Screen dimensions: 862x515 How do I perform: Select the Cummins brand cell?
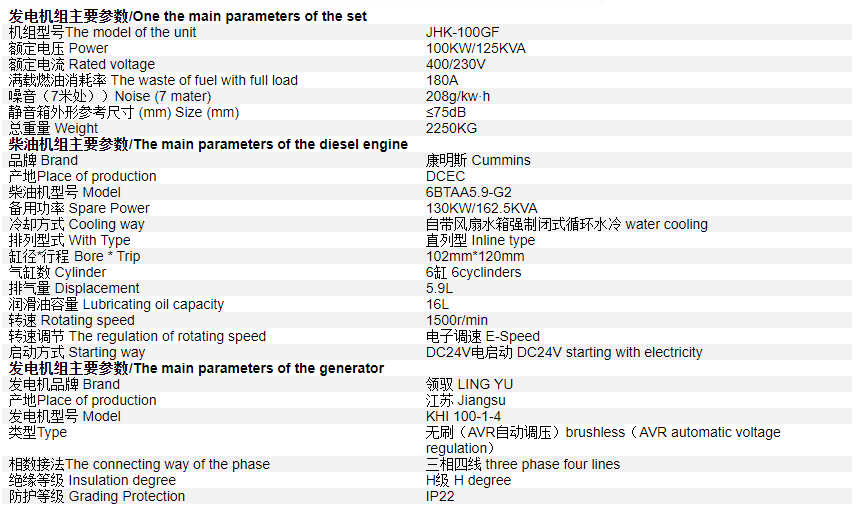pos(478,160)
